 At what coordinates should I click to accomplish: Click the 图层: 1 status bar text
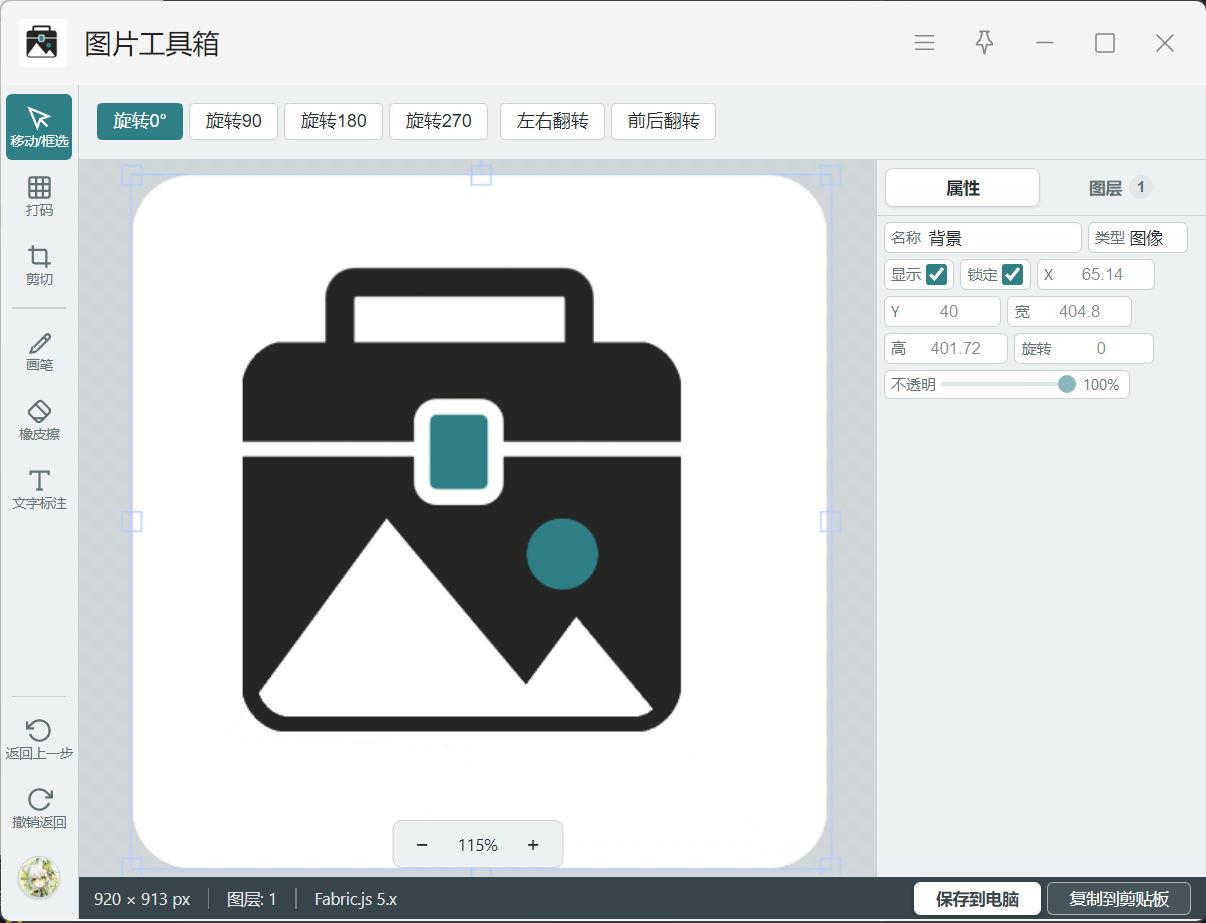click(x=252, y=899)
